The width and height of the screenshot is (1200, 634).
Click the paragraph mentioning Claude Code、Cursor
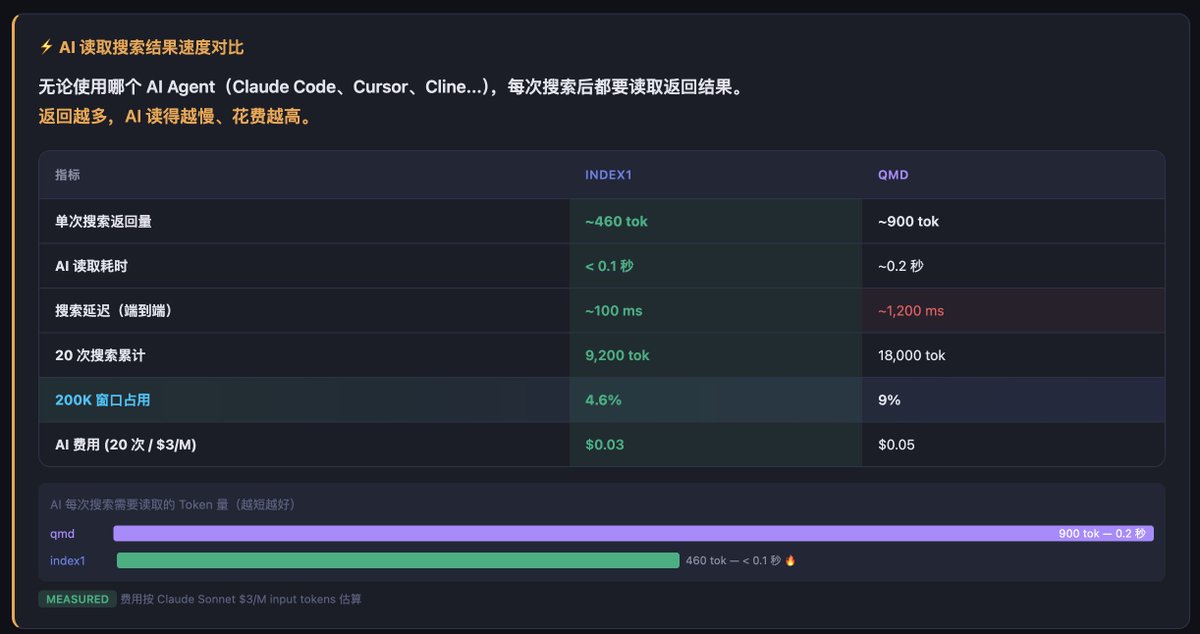[x=391, y=87]
